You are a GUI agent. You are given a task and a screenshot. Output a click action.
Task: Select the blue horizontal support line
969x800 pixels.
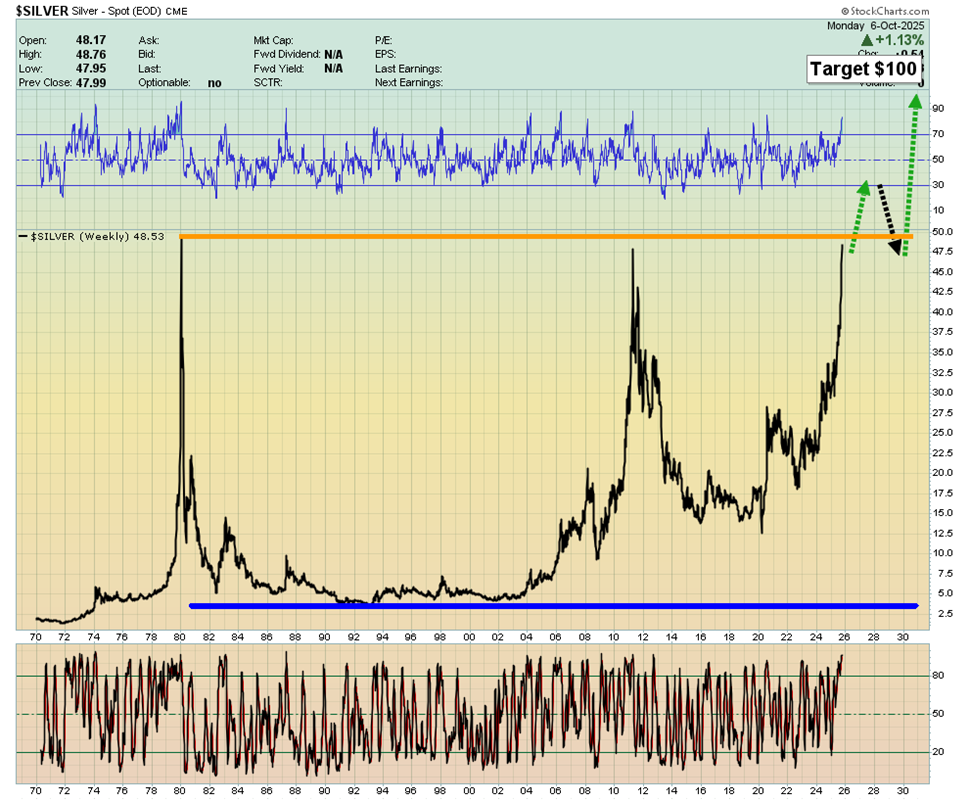click(550, 606)
